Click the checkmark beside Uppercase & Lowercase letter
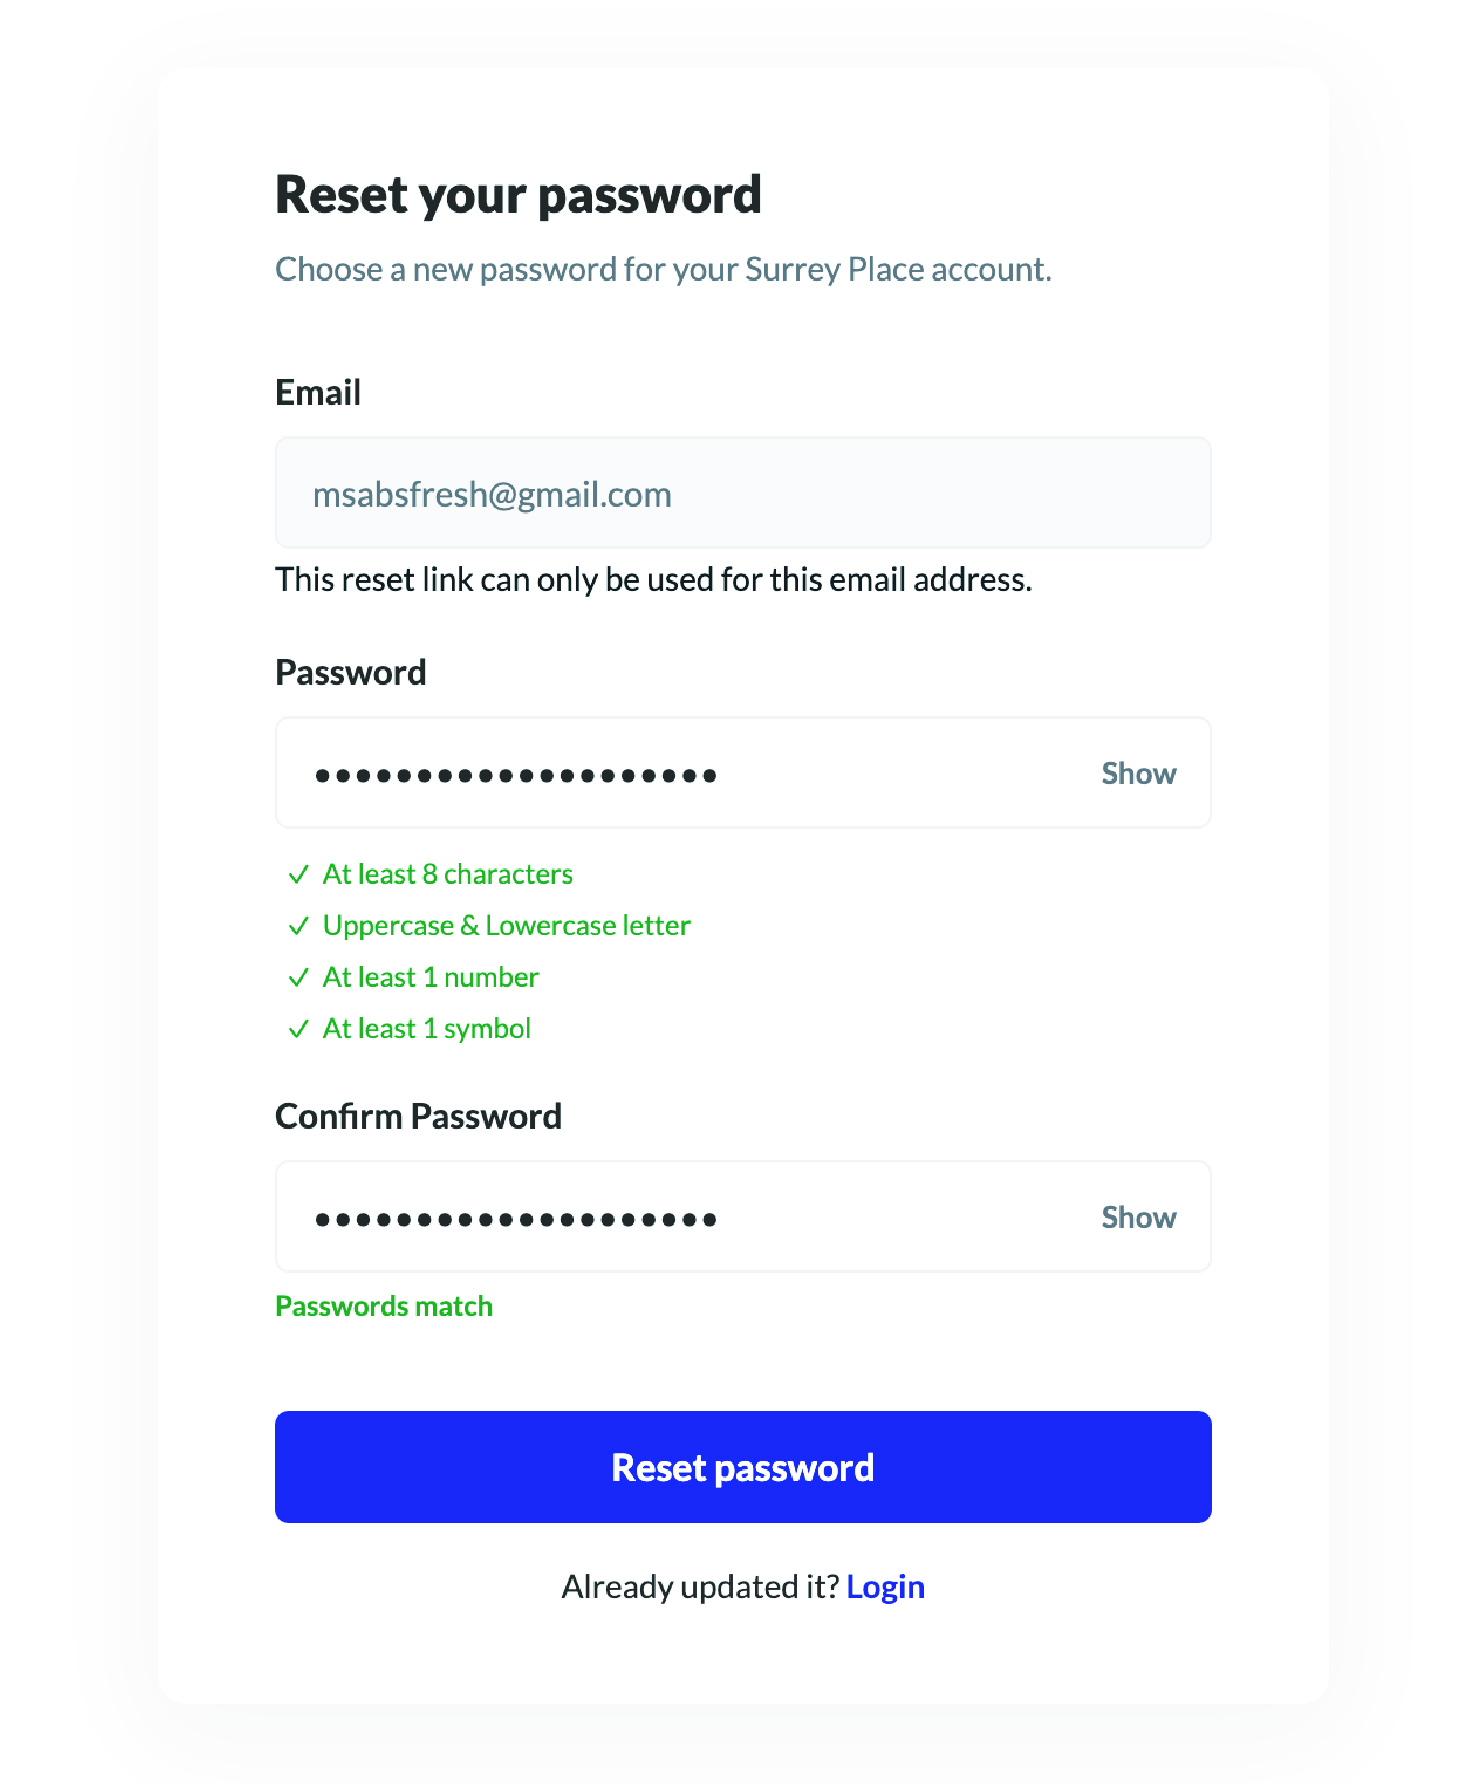1472x1787 pixels. point(298,926)
